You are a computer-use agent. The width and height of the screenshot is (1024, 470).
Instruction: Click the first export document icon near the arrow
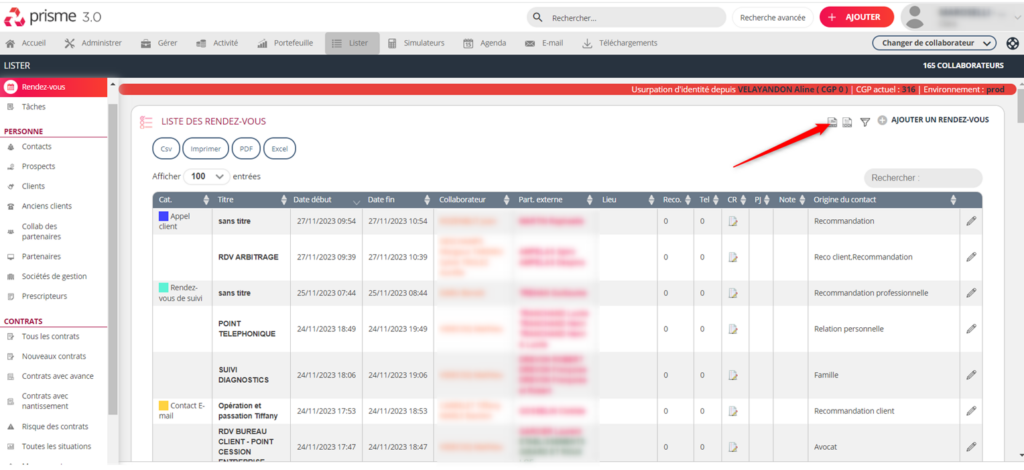pos(832,122)
